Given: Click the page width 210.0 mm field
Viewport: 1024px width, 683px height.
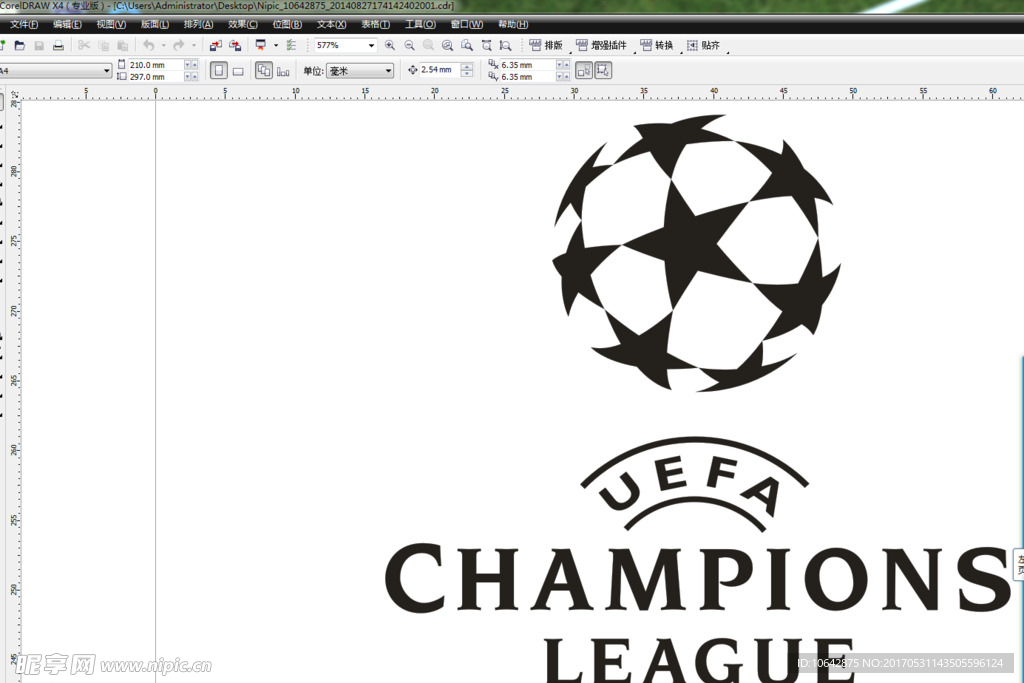Looking at the screenshot, I should click(x=155, y=65).
